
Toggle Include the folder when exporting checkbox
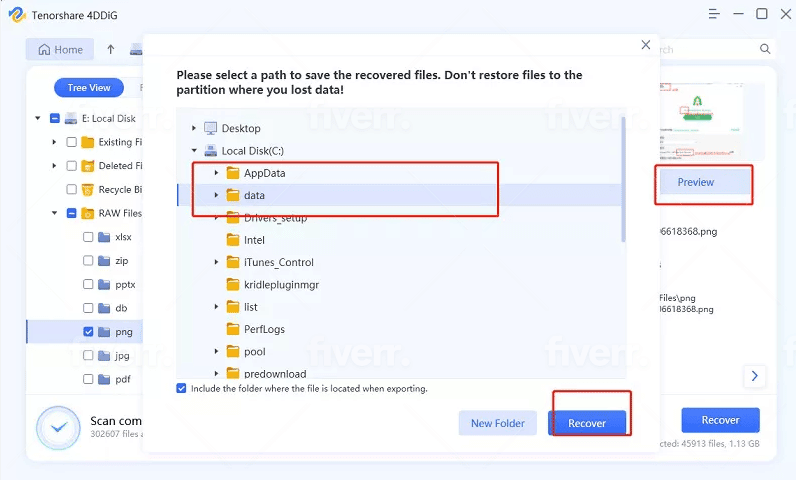[x=181, y=389]
